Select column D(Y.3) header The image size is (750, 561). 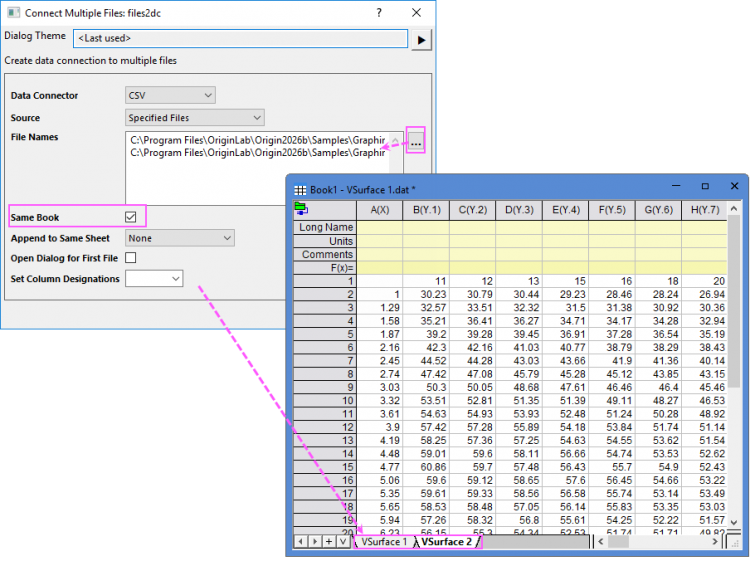[x=519, y=210]
